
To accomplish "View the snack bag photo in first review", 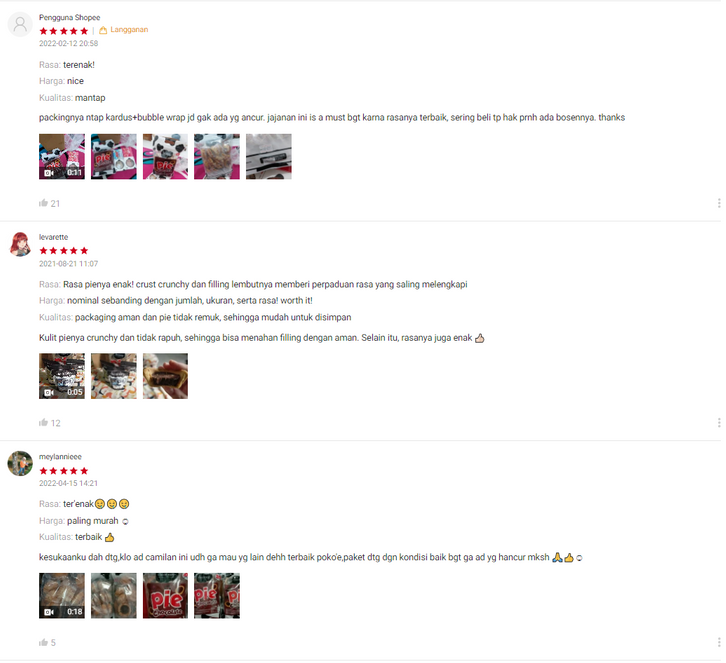I will (217, 156).
